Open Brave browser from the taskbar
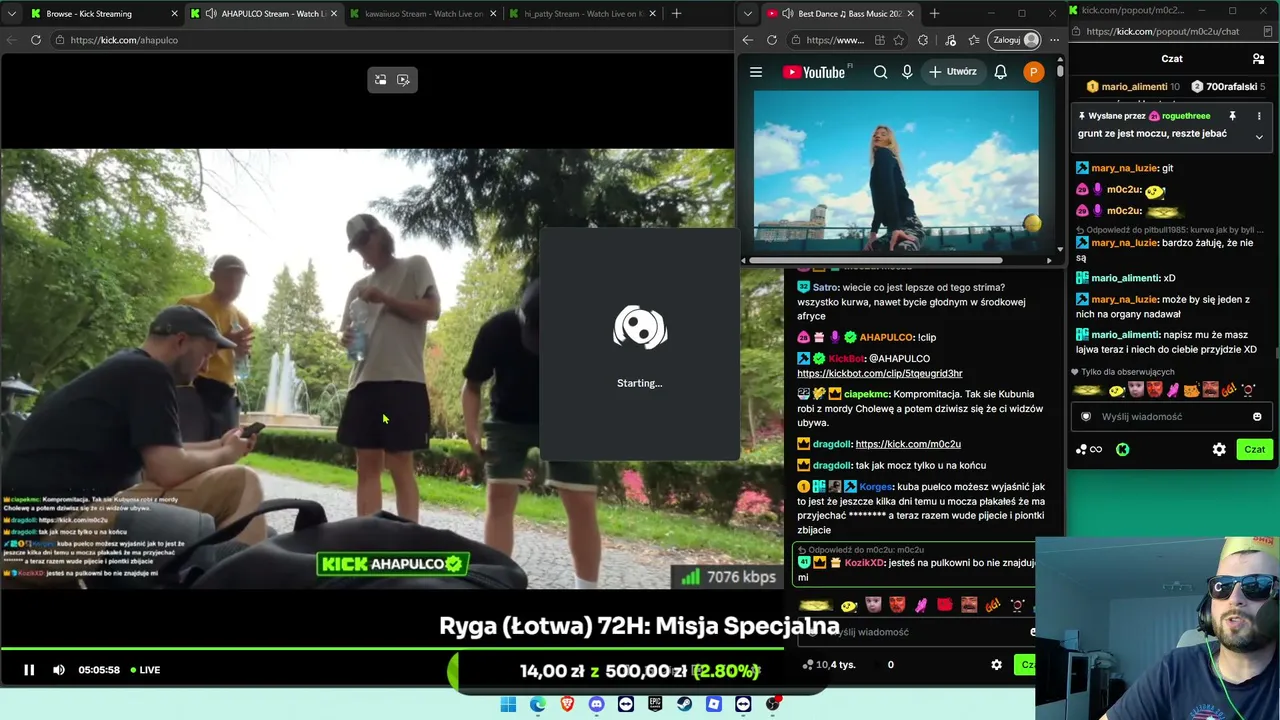The image size is (1280, 720). (x=567, y=705)
